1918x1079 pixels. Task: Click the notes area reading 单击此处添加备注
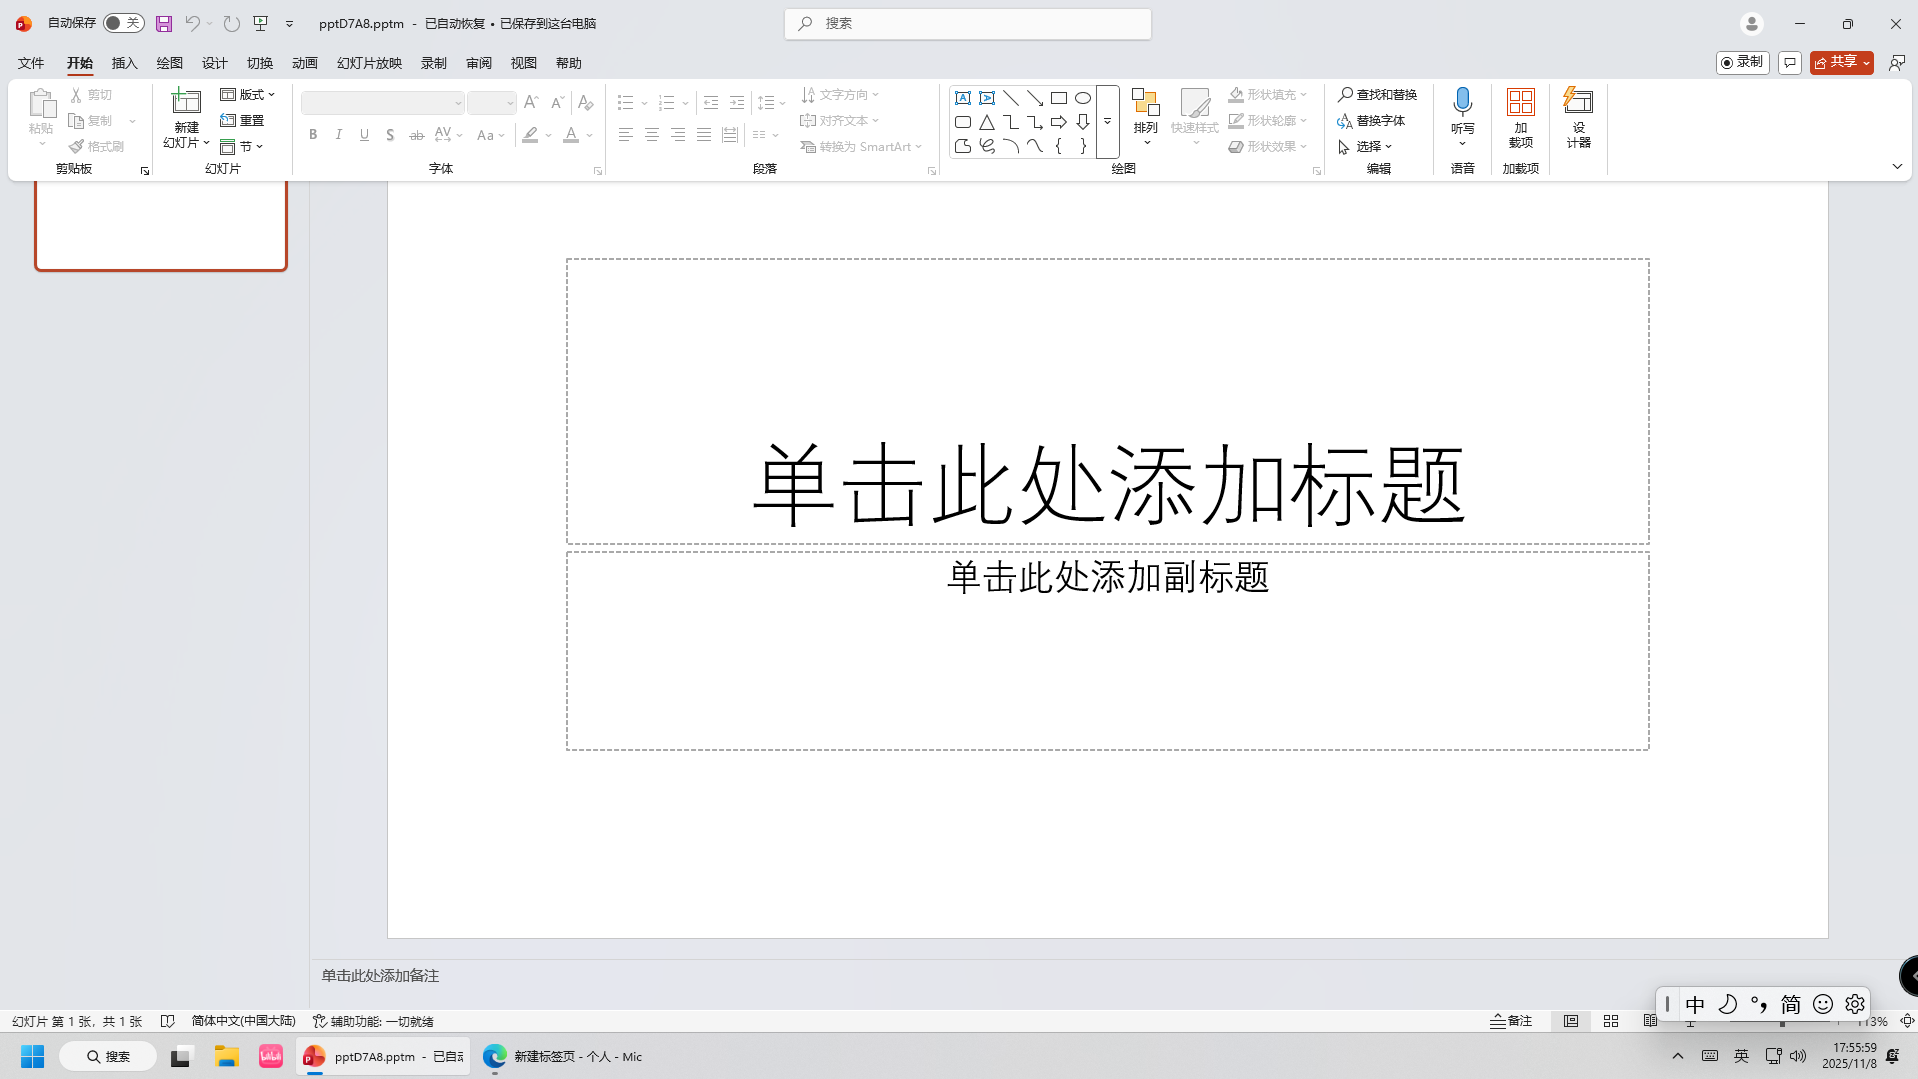point(380,975)
